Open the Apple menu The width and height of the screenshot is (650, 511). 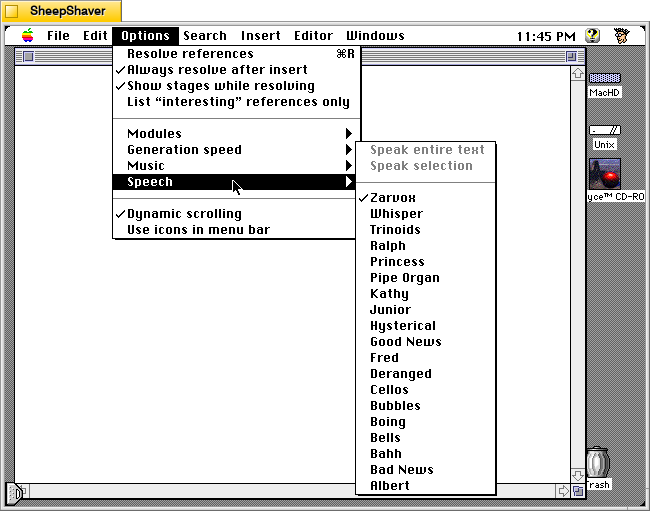point(27,36)
